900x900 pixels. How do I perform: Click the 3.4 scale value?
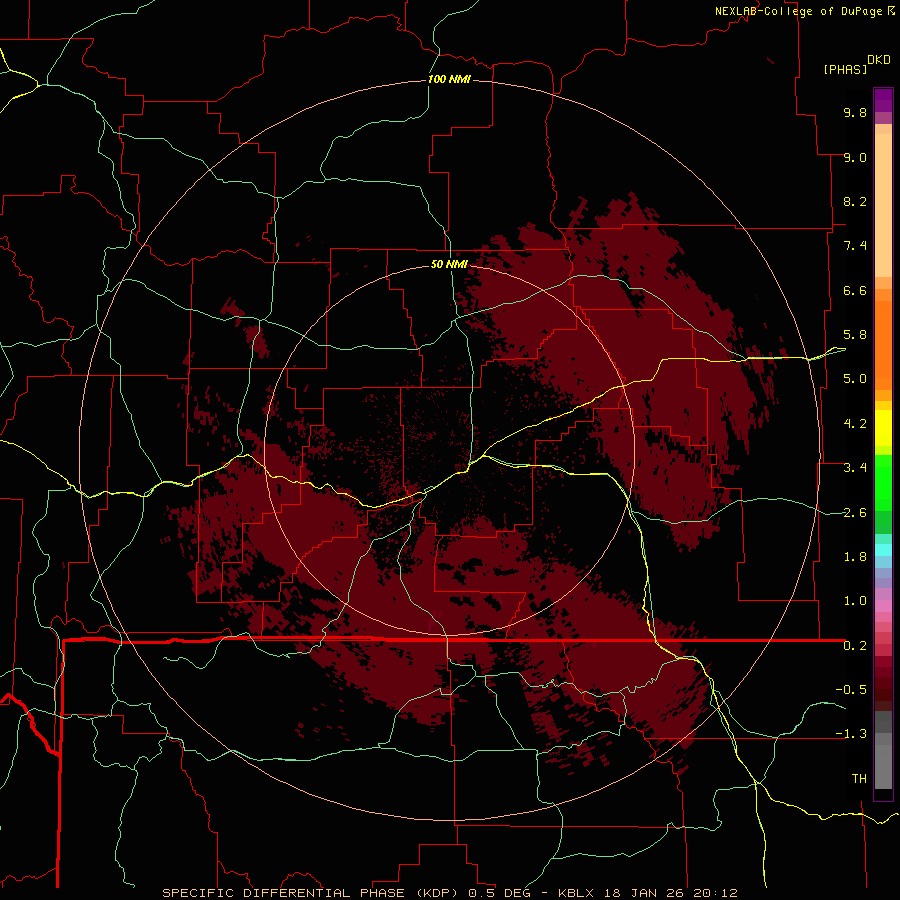855,468
